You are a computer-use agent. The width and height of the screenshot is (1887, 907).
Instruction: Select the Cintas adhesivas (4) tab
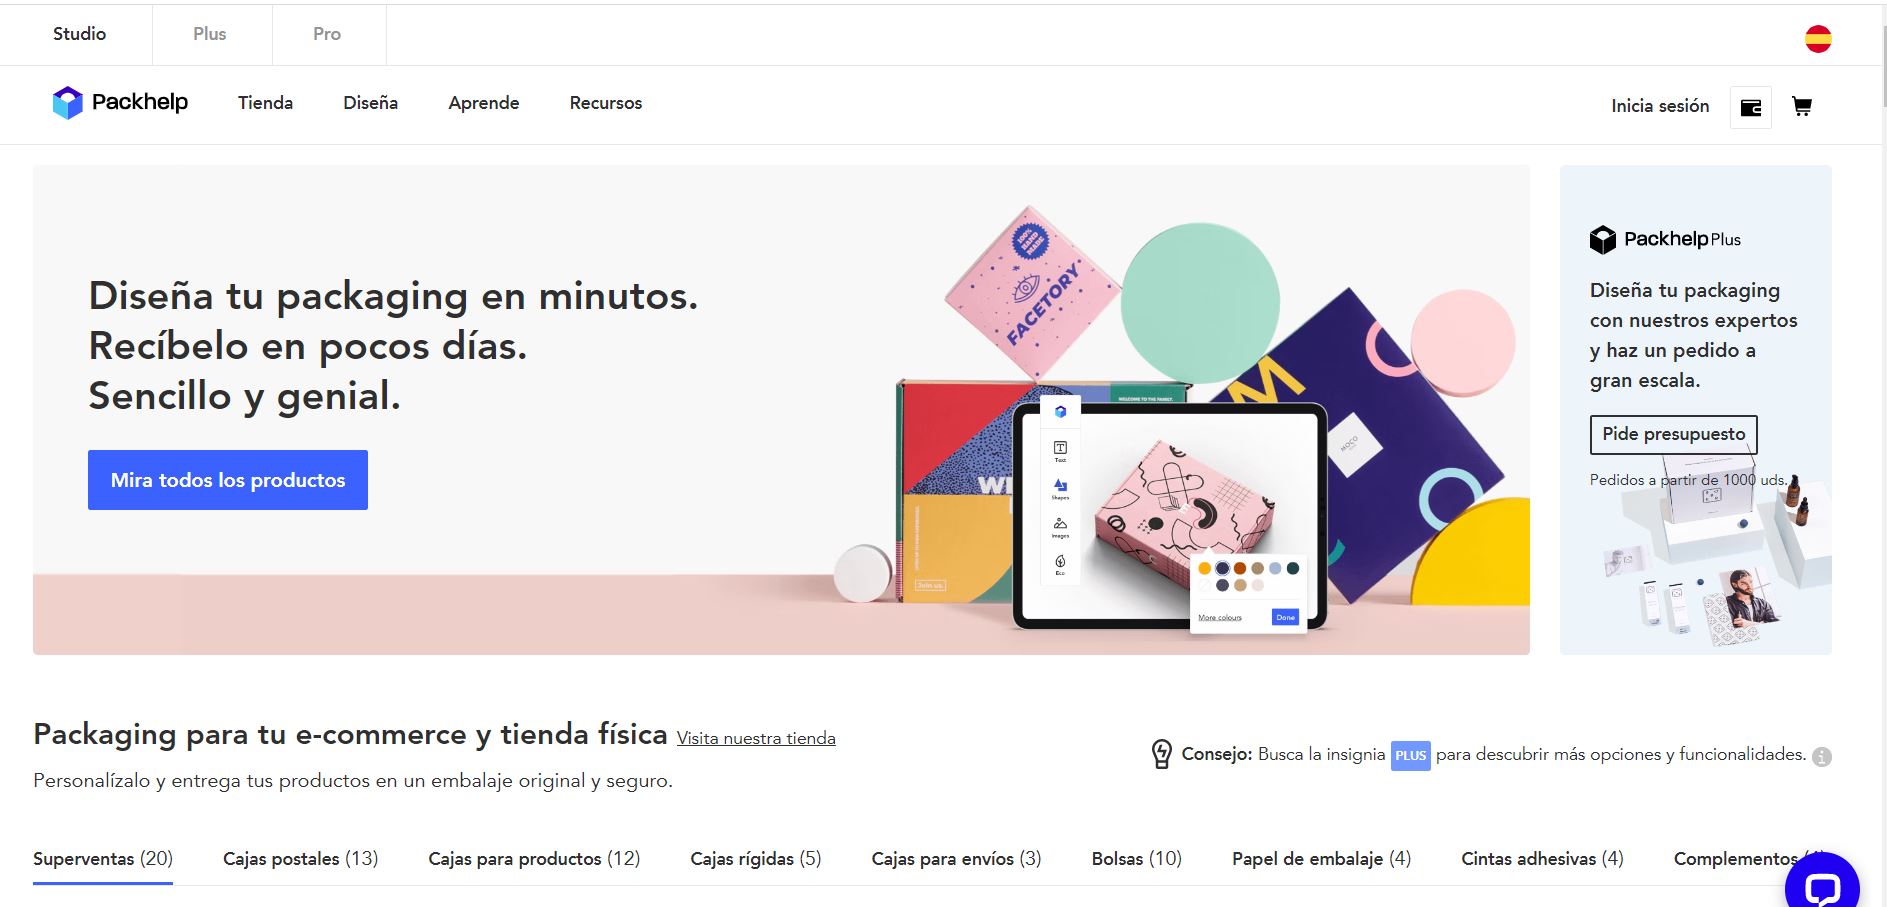pyautogui.click(x=1542, y=859)
